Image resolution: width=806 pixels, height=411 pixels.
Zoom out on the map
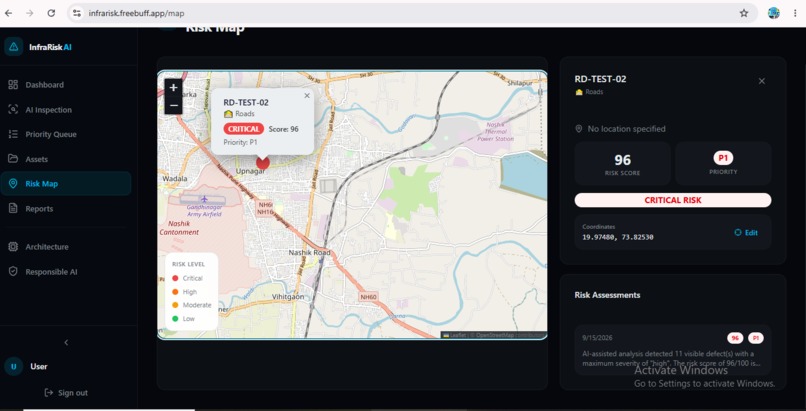pos(173,105)
